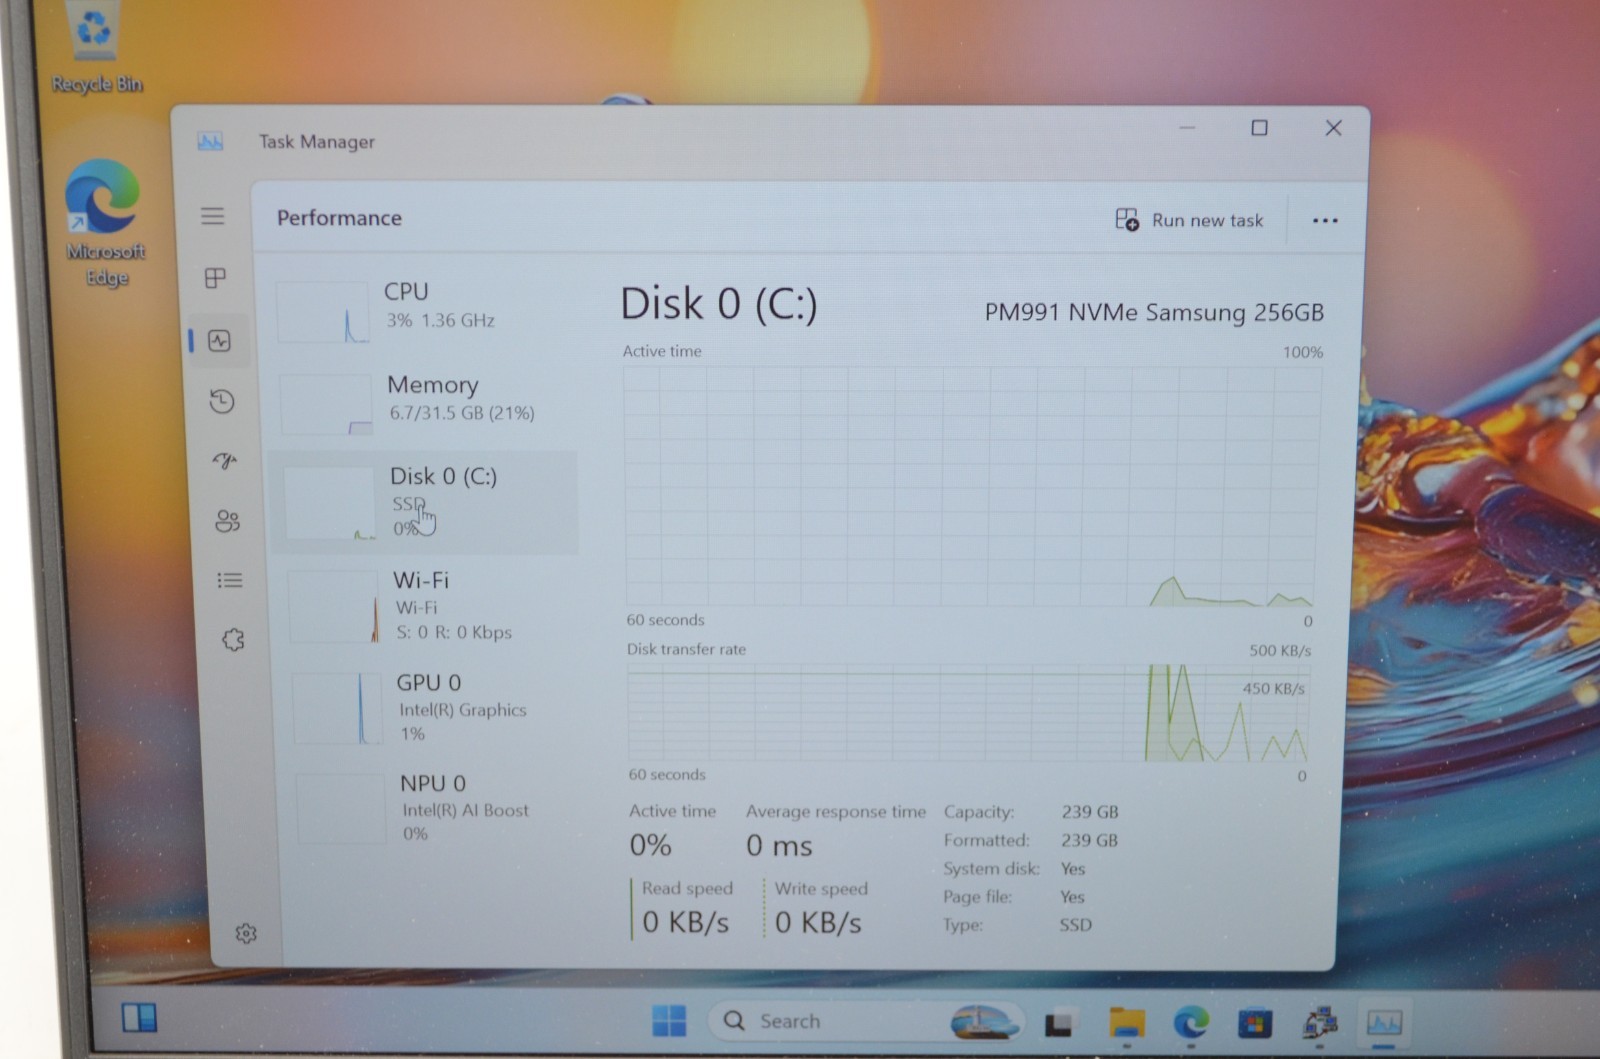The image size is (1600, 1059).
Task: Open Microsoft Edge from taskbar
Action: pos(1191,1022)
